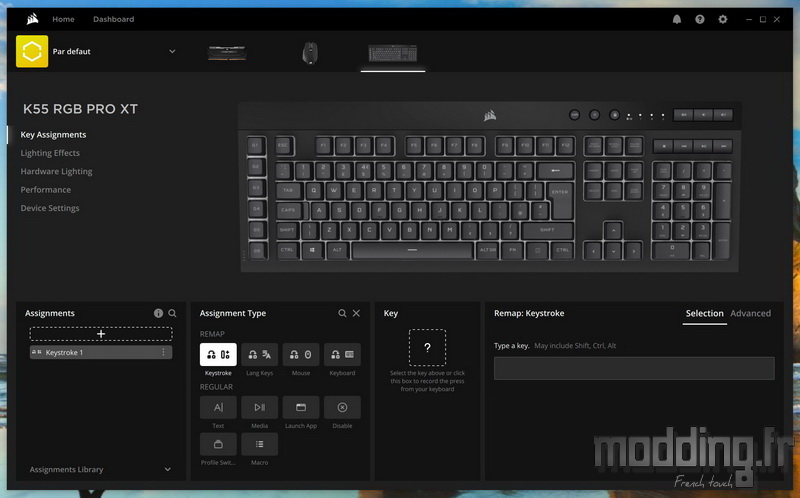Open Performance section
The image size is (800, 498).
45,190
